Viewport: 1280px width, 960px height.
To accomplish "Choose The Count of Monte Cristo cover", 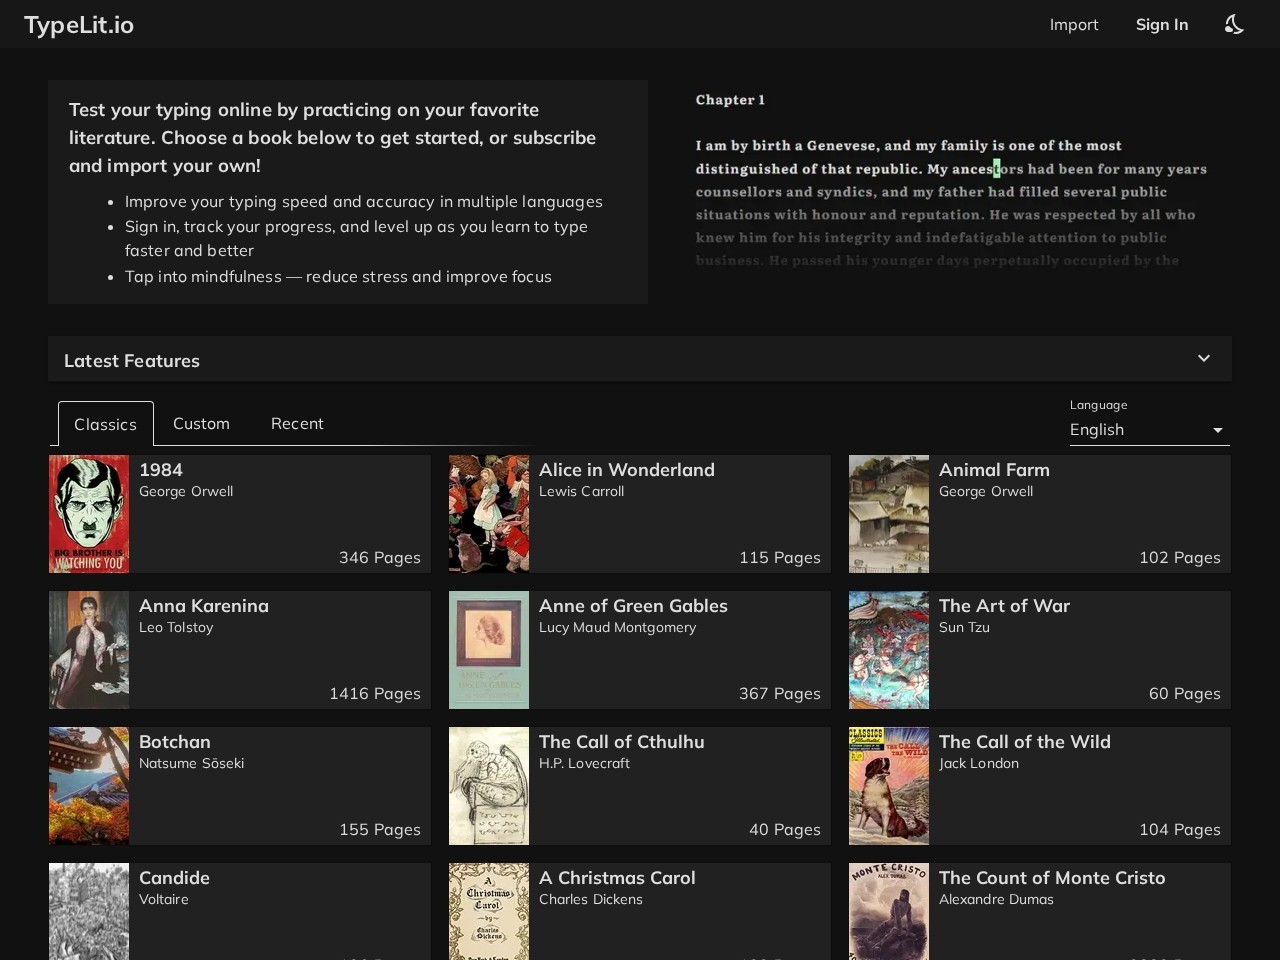I will 889,911.
